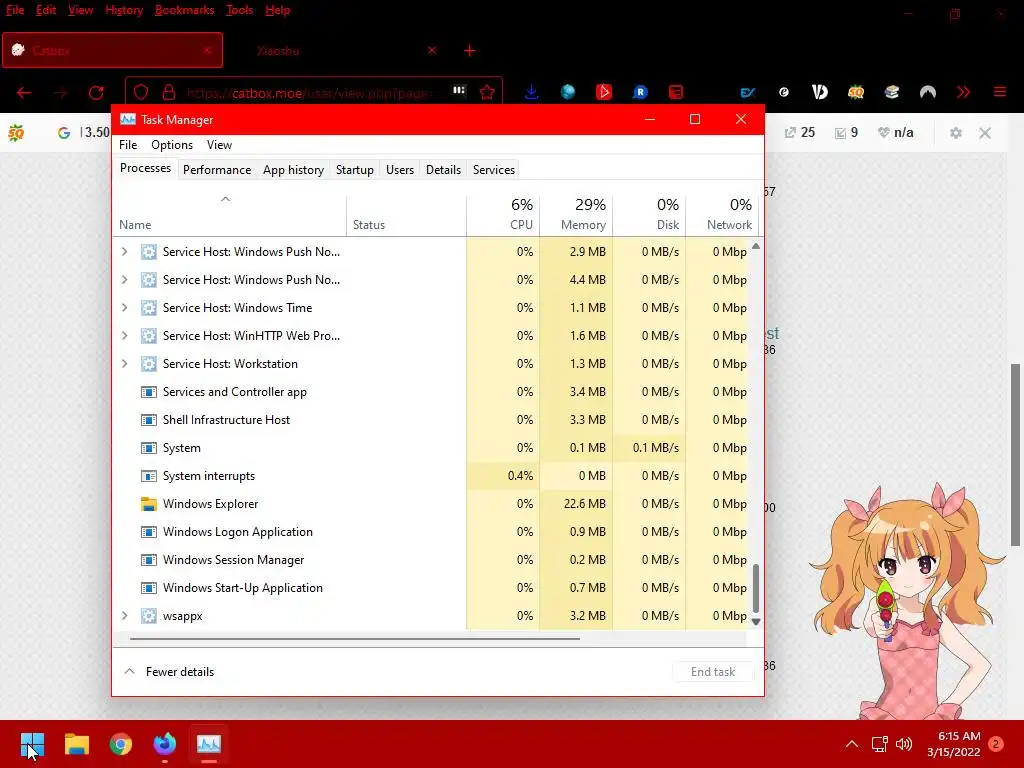Click the End task button

point(712,671)
